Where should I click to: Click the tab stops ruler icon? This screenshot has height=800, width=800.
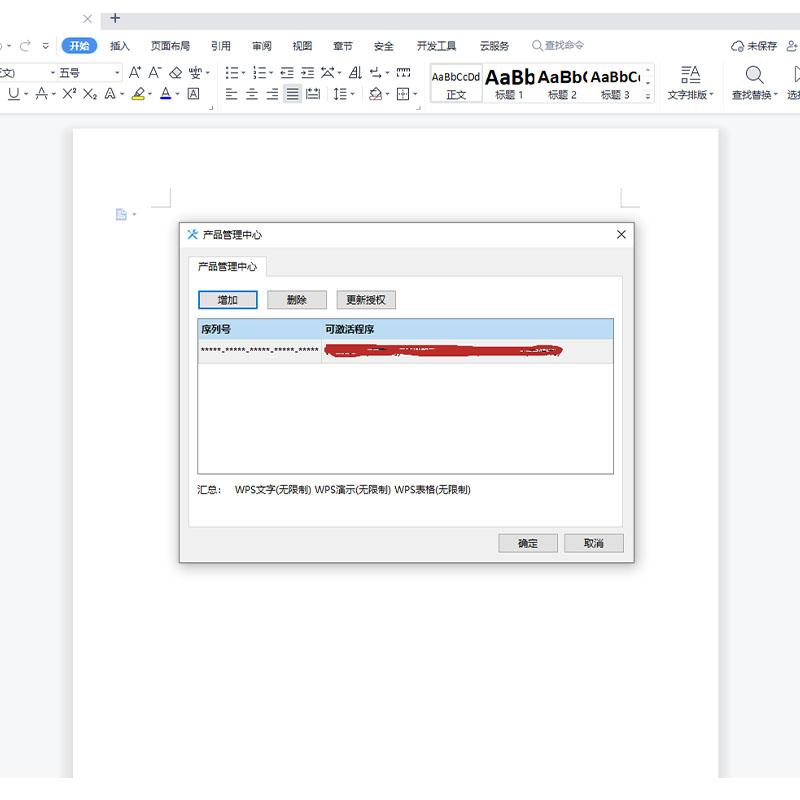pyautogui.click(x=404, y=72)
